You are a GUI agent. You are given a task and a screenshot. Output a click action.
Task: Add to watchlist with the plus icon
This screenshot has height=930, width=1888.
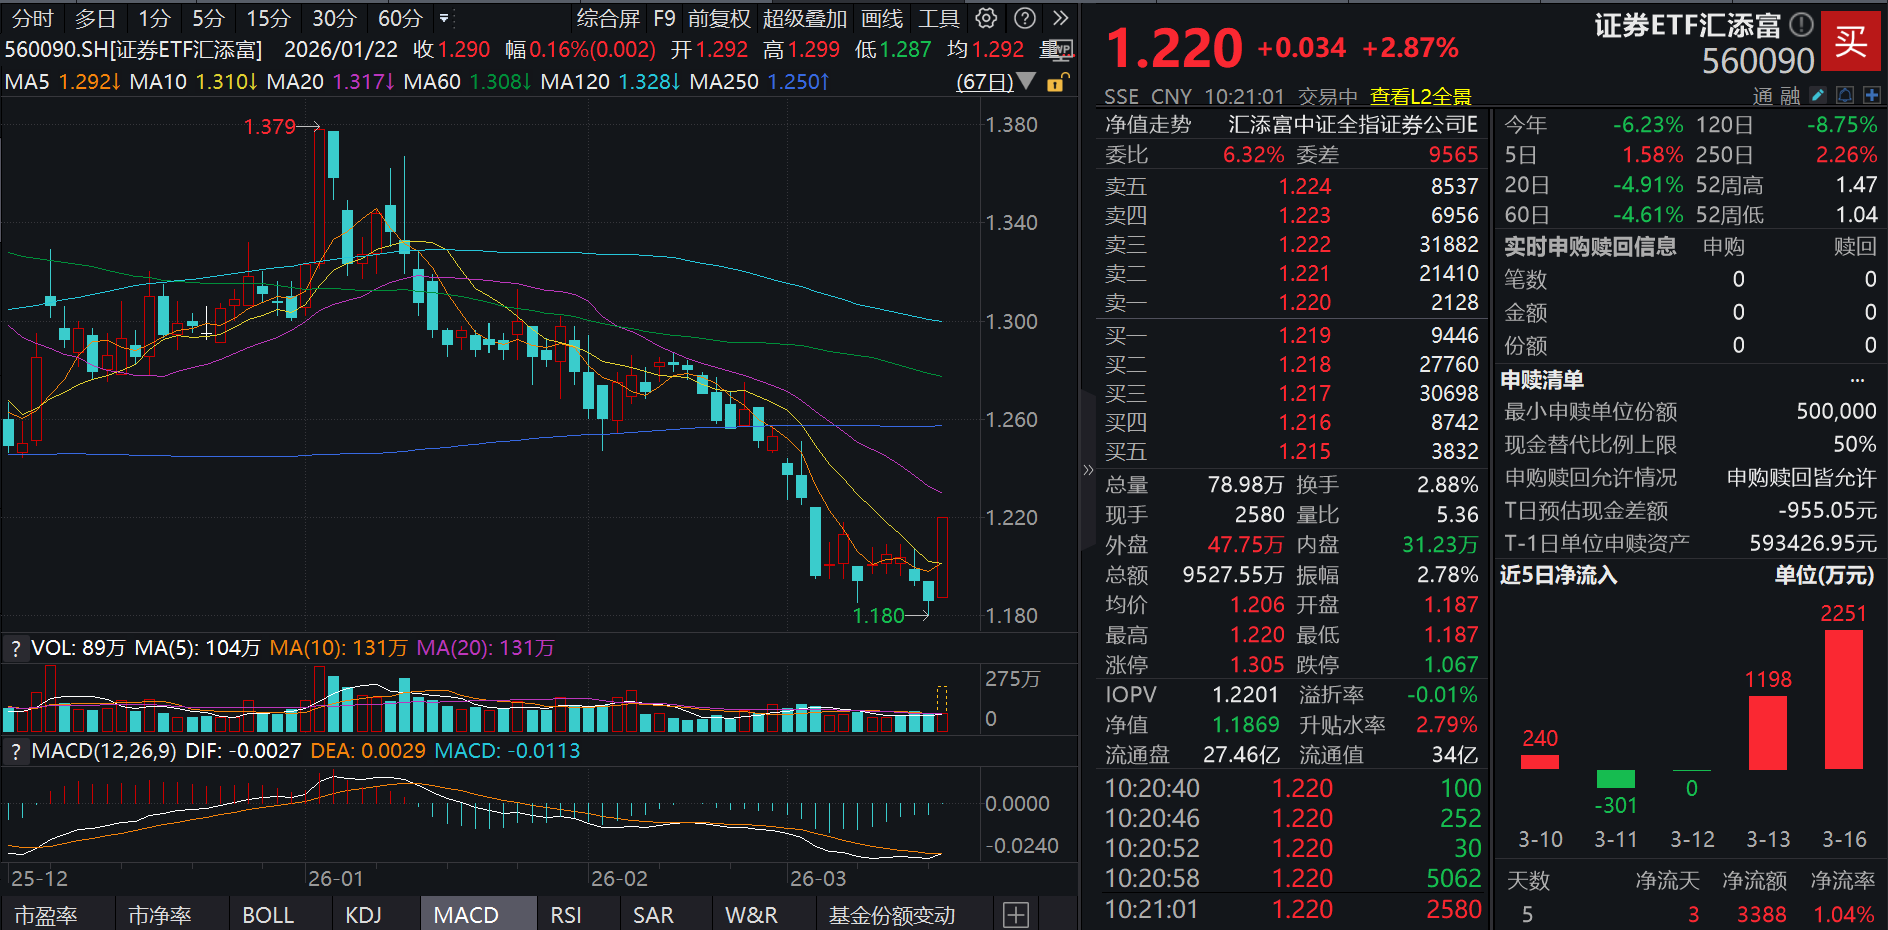[1871, 95]
